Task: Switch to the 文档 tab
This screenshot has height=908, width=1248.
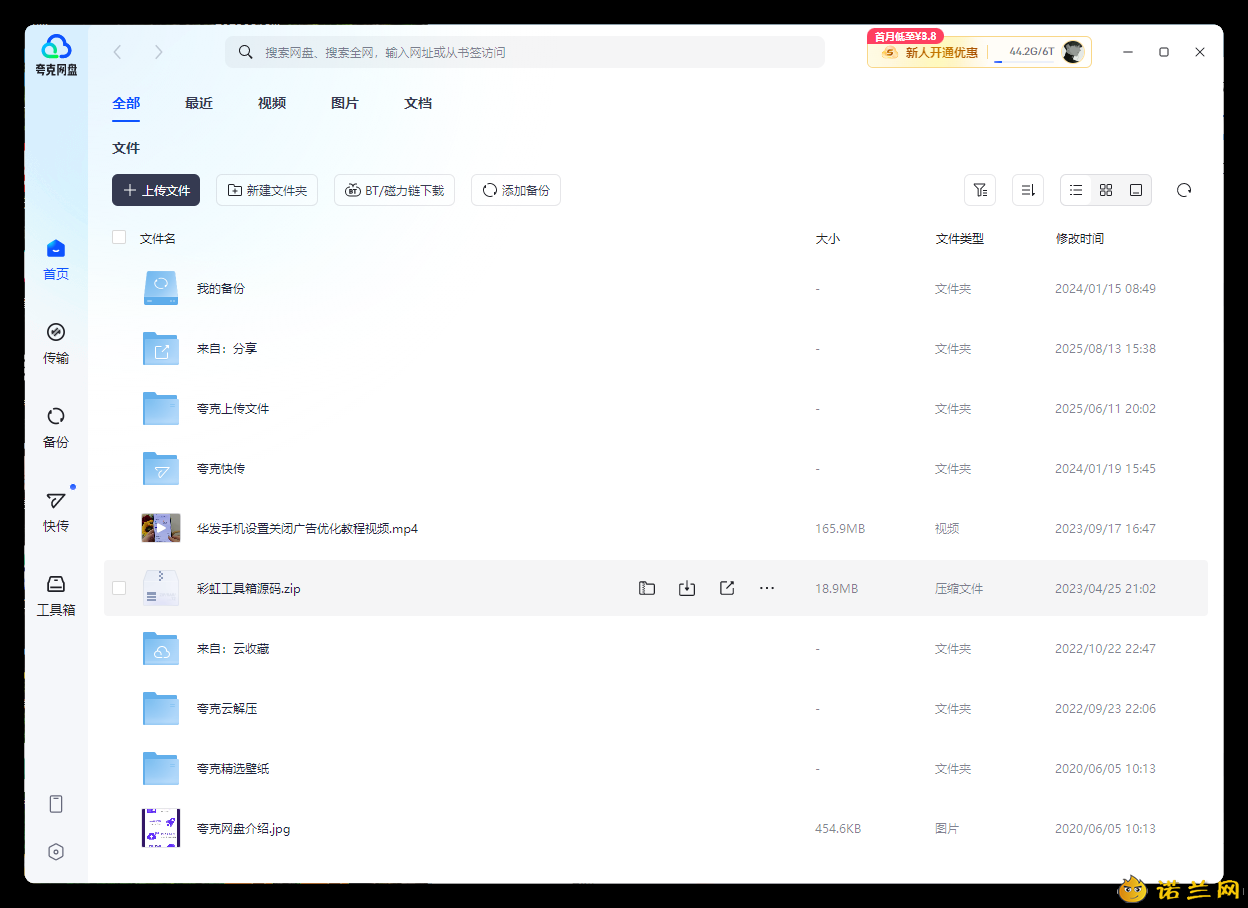Action: click(418, 103)
